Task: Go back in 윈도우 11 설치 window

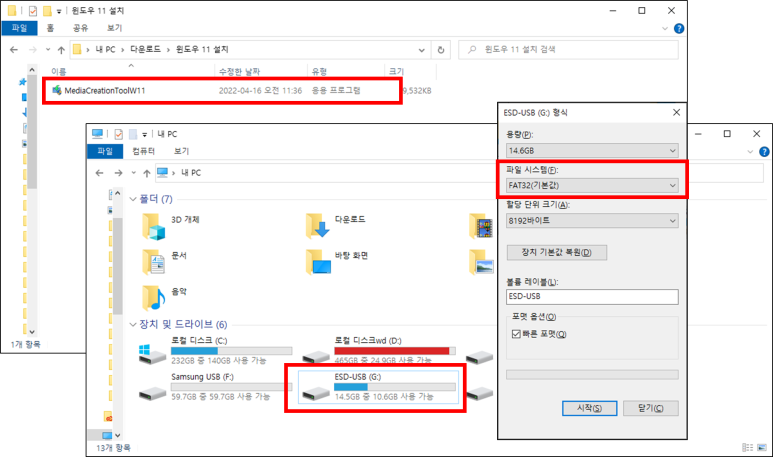Action: click(x=14, y=50)
